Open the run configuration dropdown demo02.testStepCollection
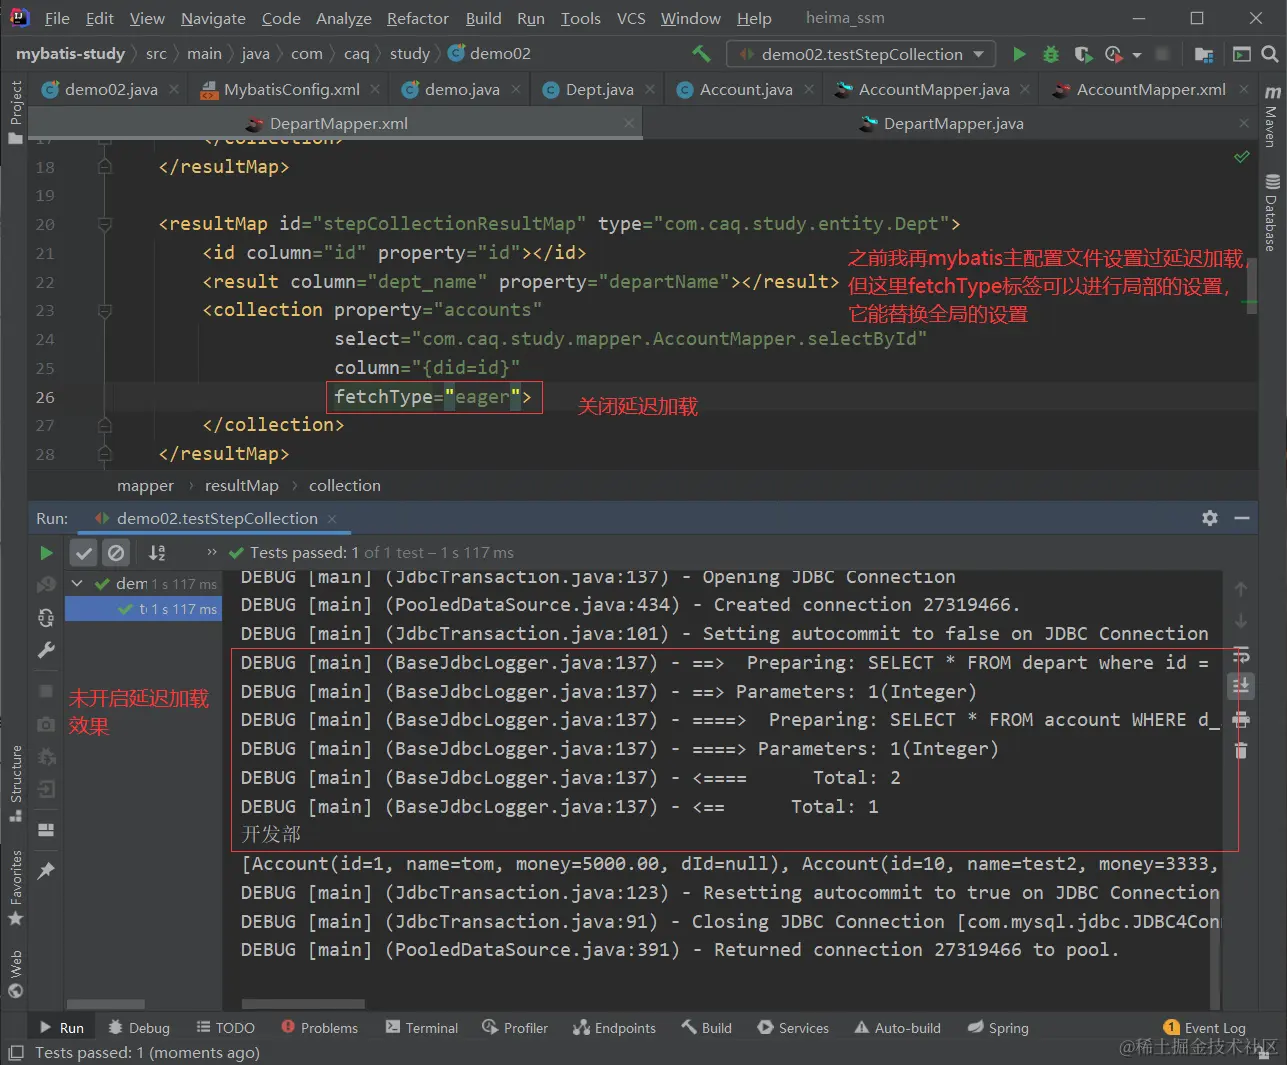This screenshot has height=1065, width=1287. 862,54
